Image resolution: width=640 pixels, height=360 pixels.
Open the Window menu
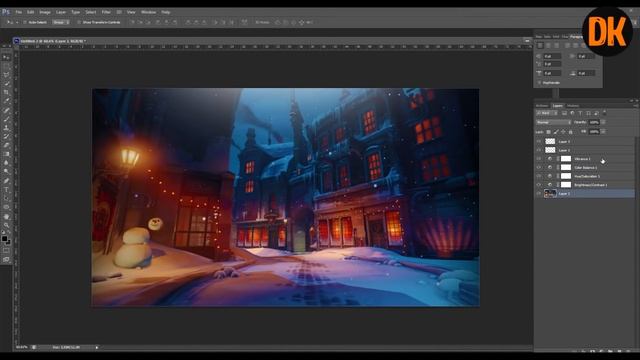(149, 12)
